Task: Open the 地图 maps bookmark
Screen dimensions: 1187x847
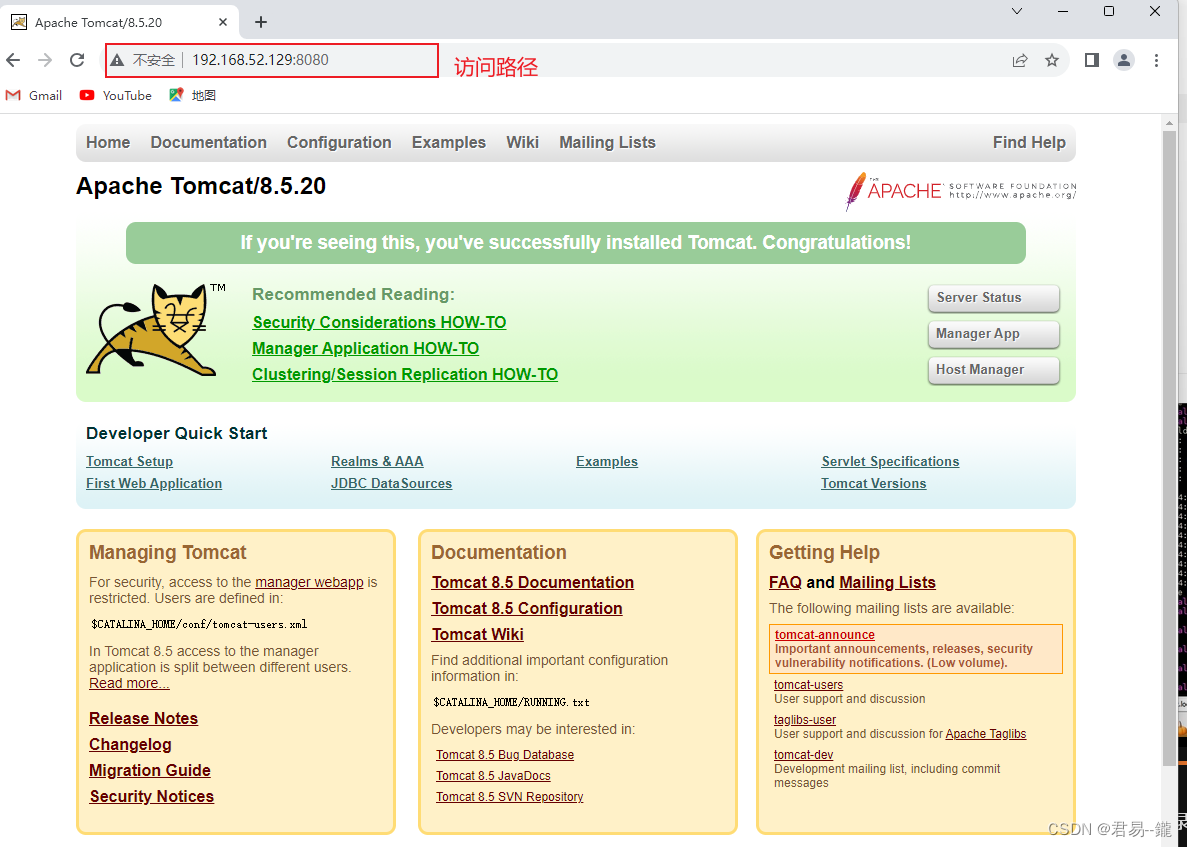Action: point(193,95)
